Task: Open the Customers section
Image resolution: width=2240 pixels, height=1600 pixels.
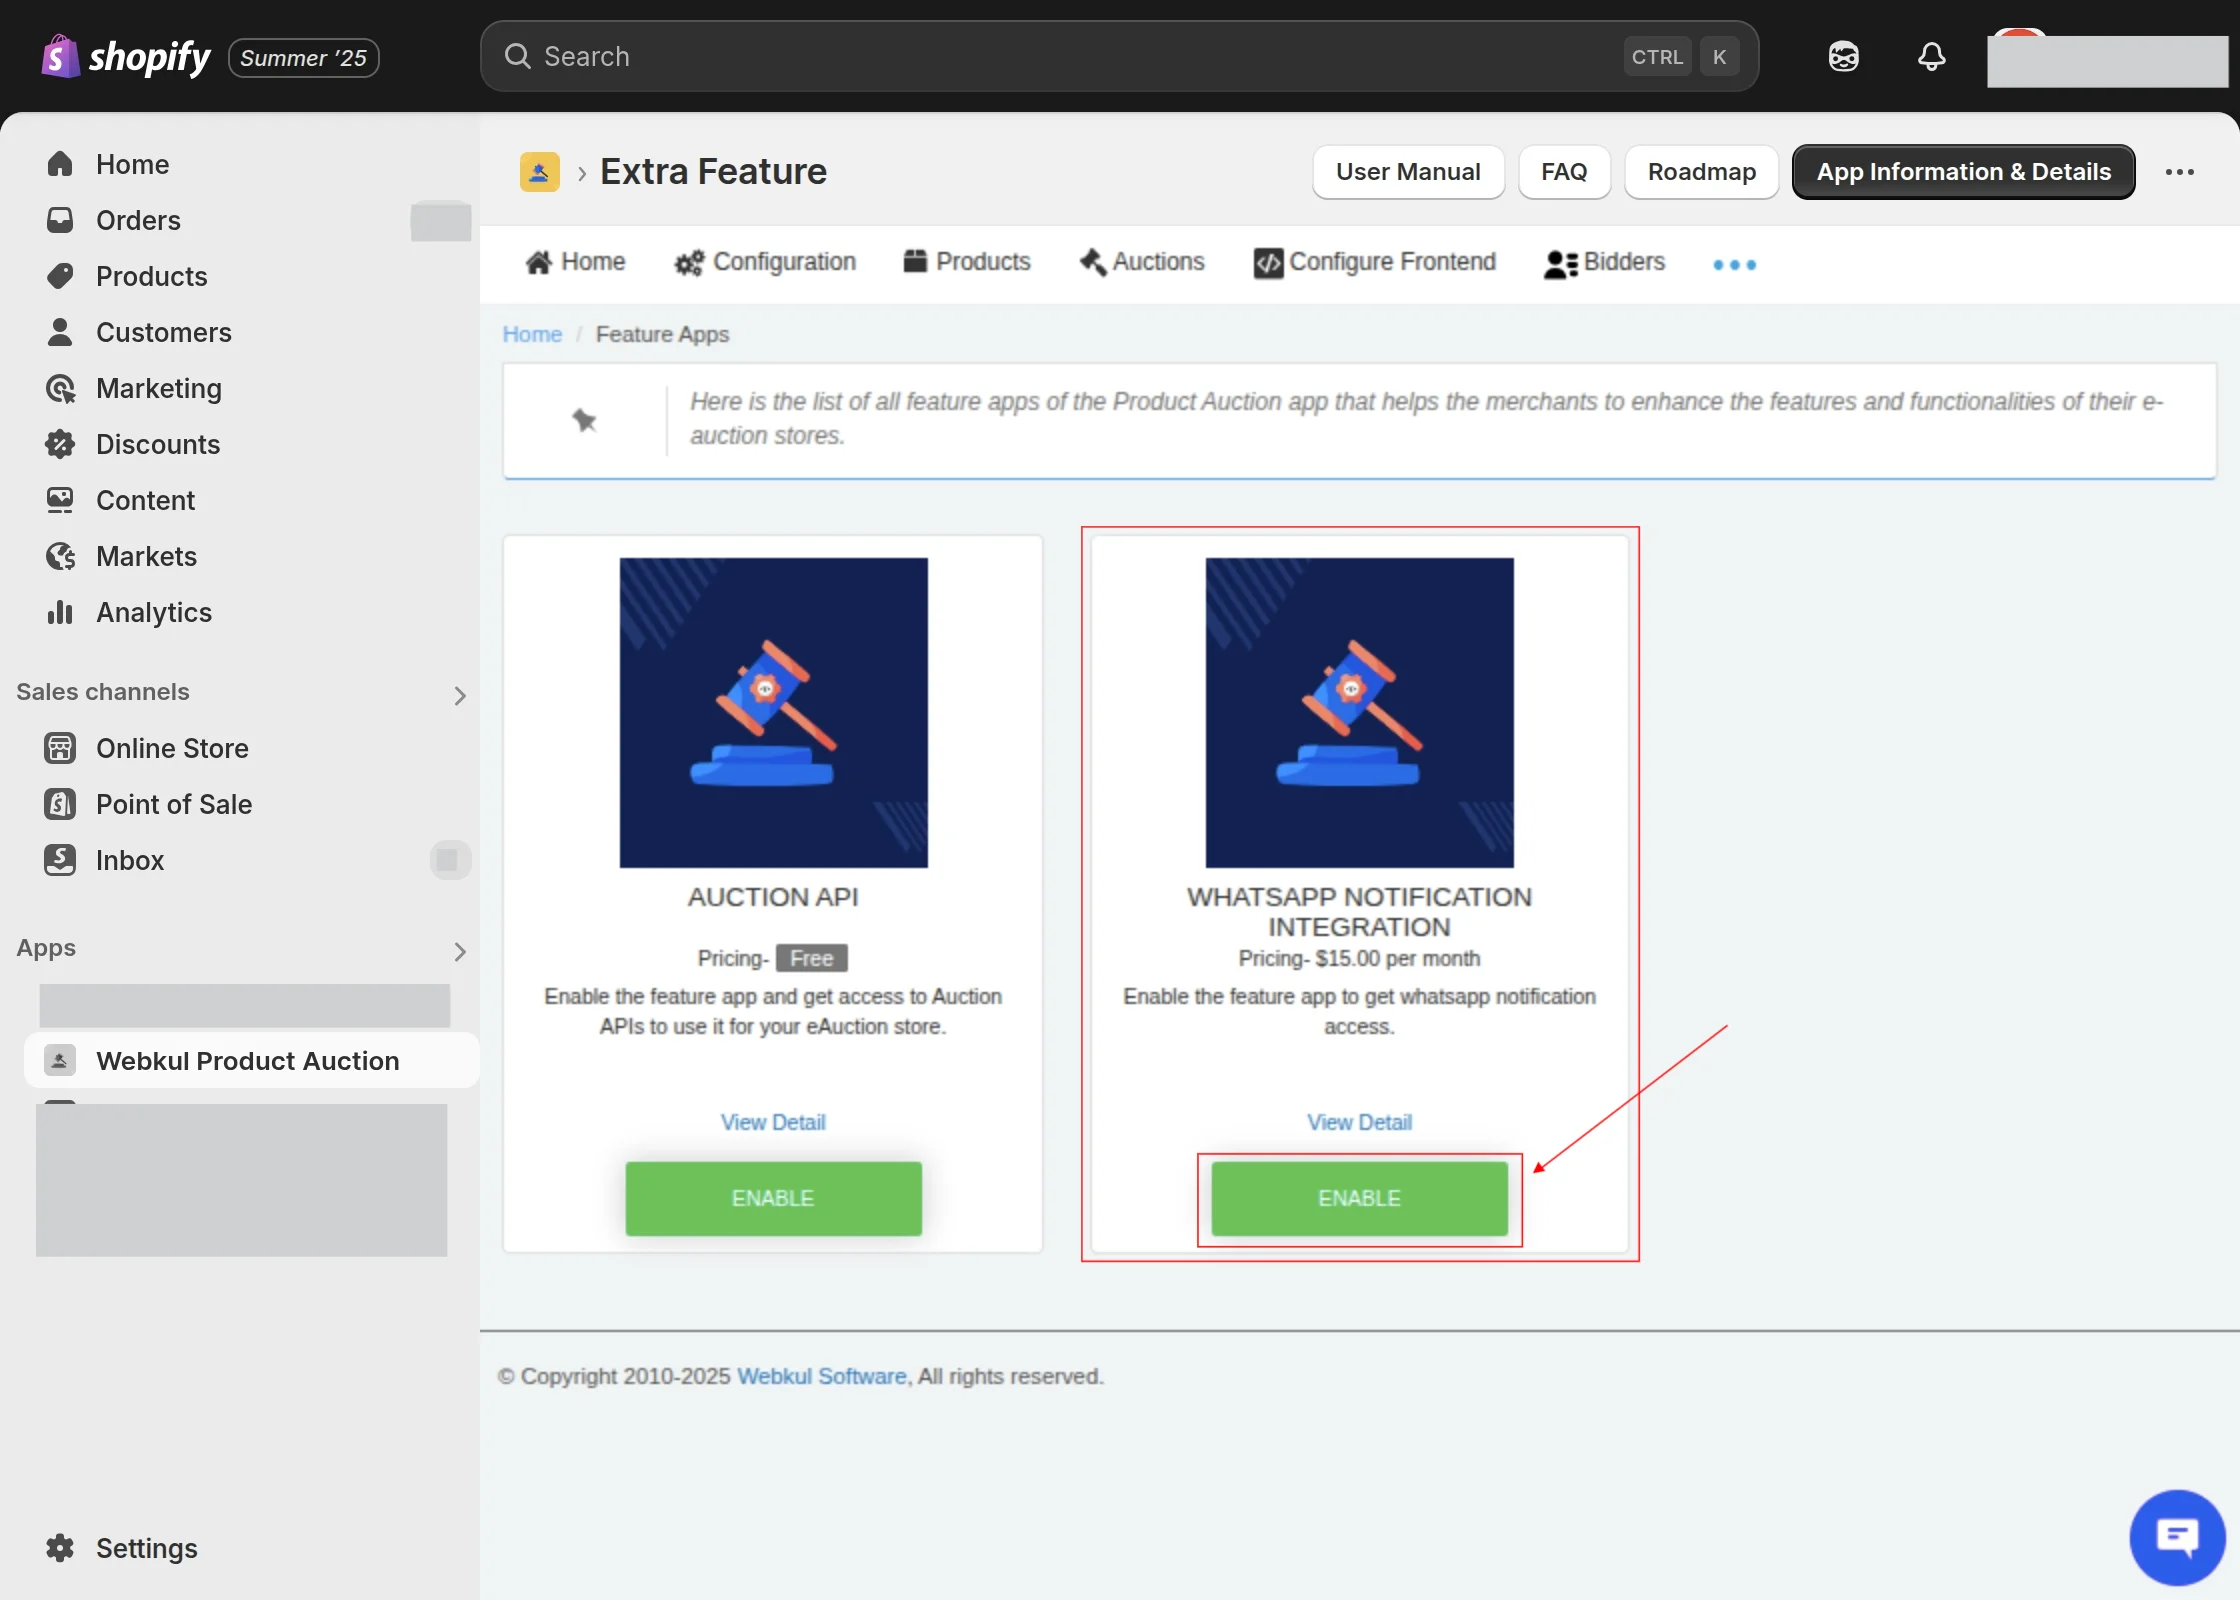Action: (164, 332)
